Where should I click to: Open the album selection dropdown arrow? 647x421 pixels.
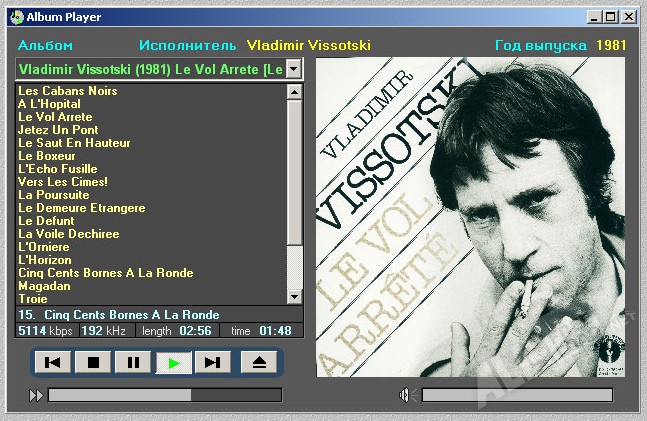(293, 69)
